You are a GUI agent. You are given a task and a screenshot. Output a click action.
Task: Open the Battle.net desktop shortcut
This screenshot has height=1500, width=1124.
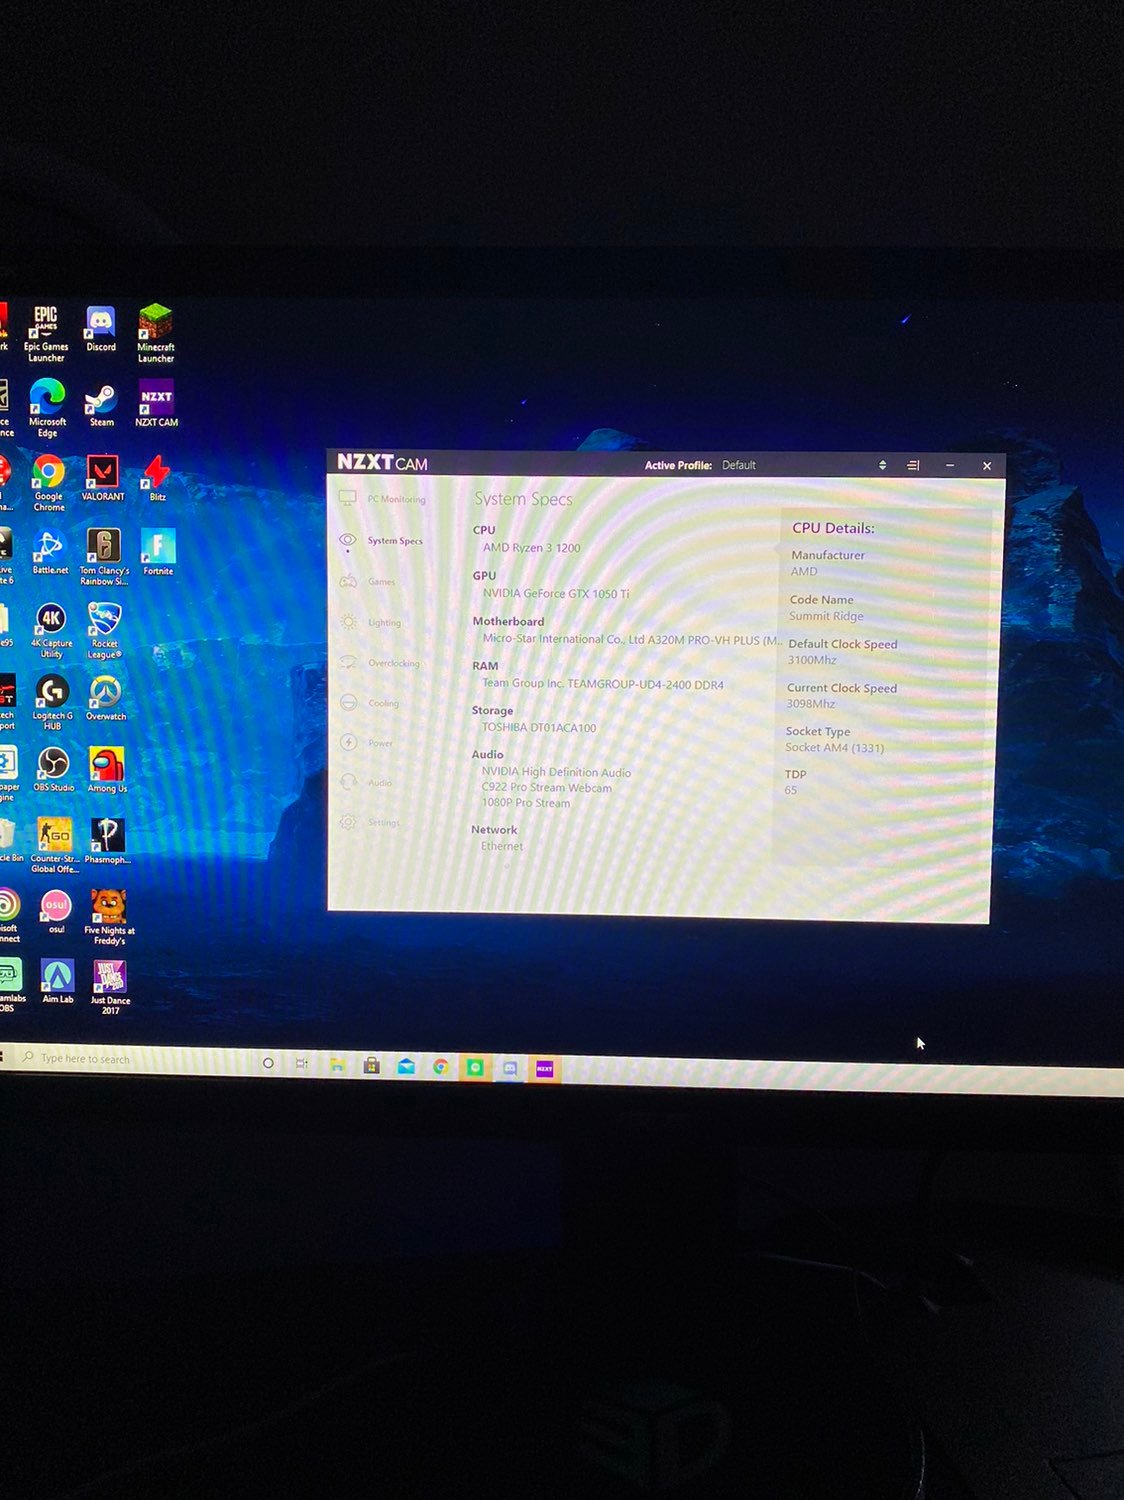50,552
